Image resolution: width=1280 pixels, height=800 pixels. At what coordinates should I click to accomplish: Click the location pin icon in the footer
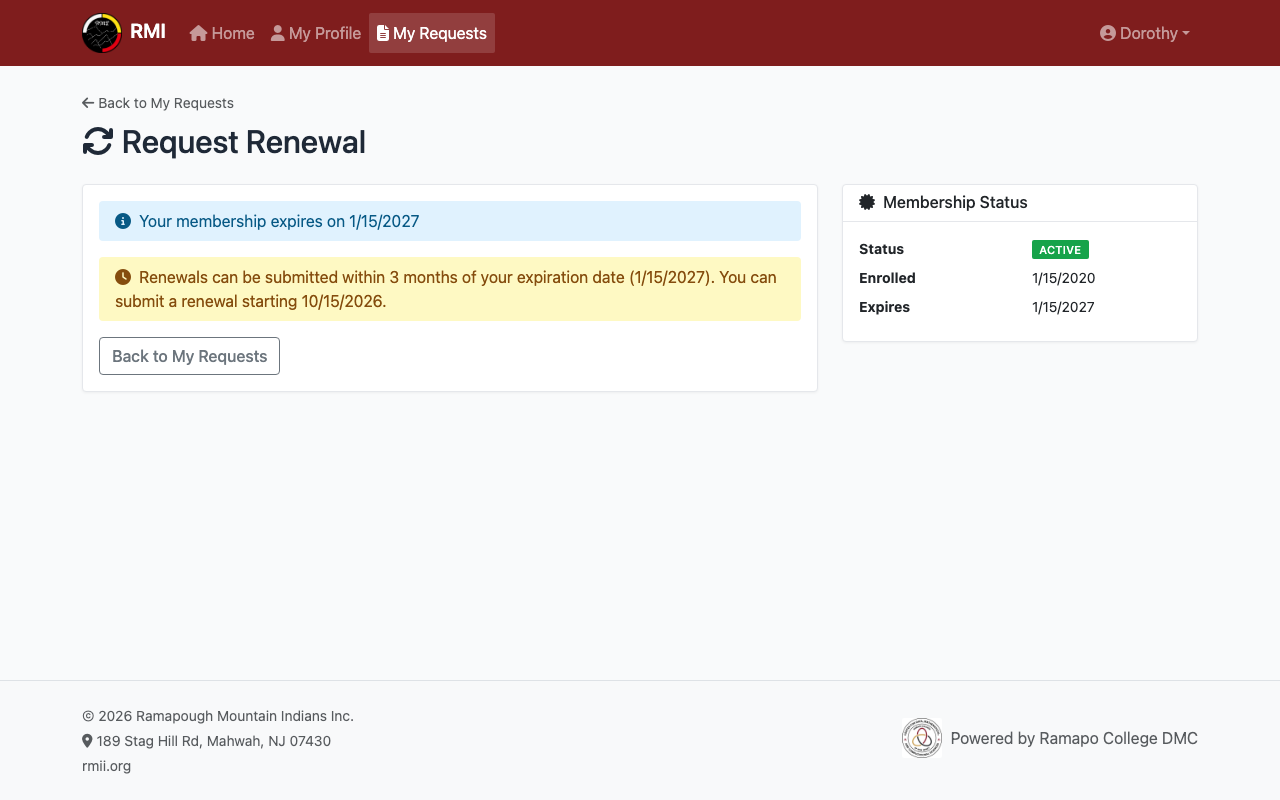pos(86,740)
